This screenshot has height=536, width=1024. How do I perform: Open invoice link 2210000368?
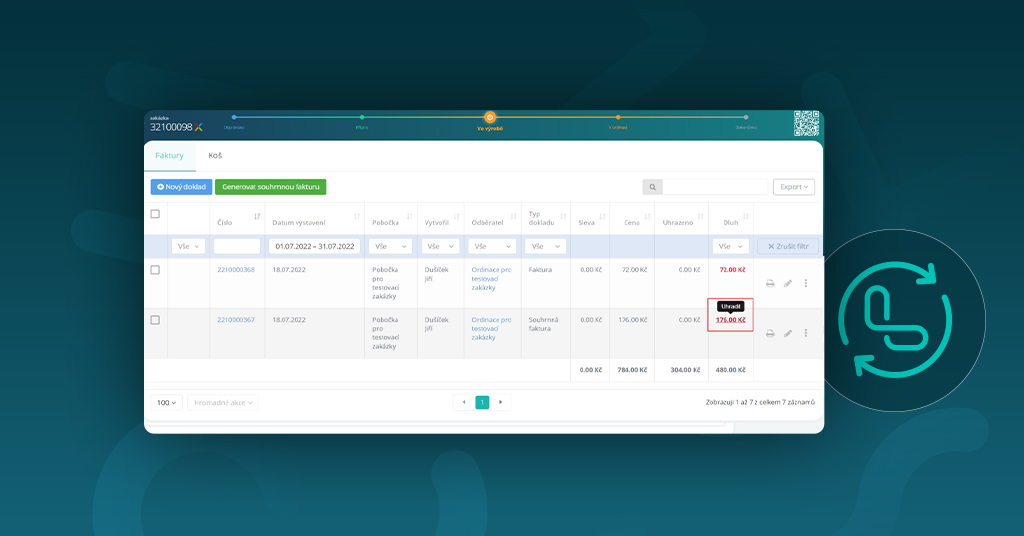click(236, 270)
